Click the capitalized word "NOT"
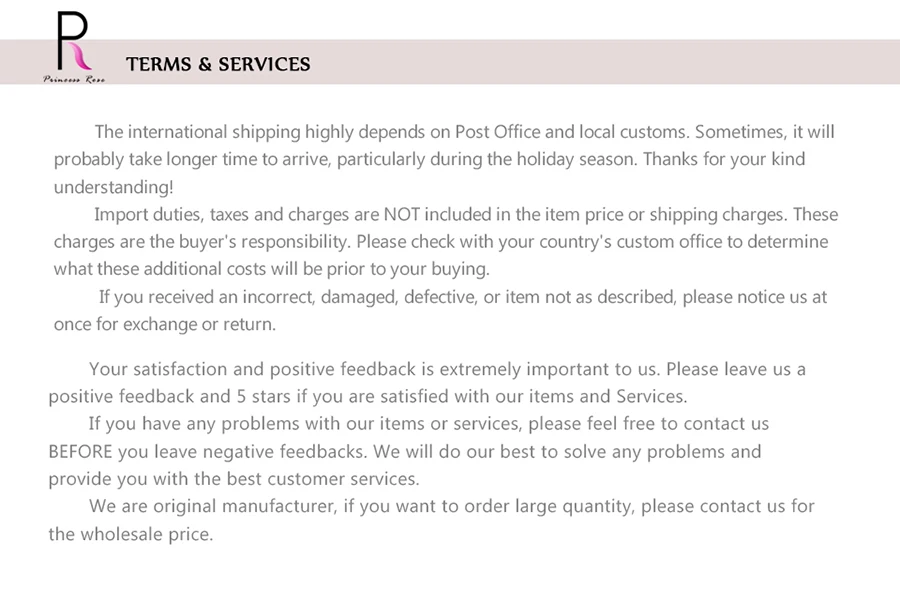Viewport: 900px width, 604px height. 404,215
